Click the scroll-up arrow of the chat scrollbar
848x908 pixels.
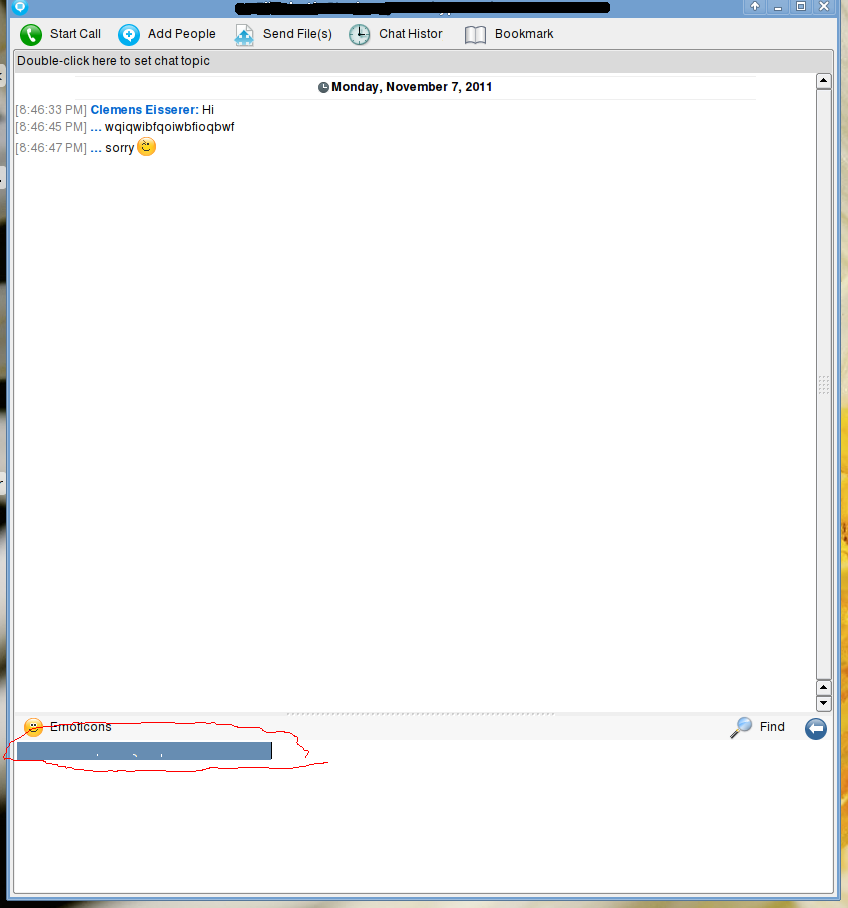click(824, 81)
